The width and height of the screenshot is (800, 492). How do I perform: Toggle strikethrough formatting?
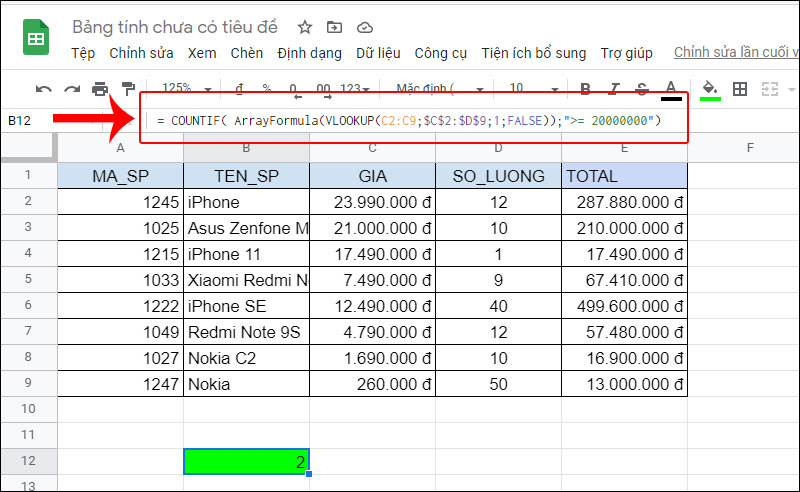point(642,89)
